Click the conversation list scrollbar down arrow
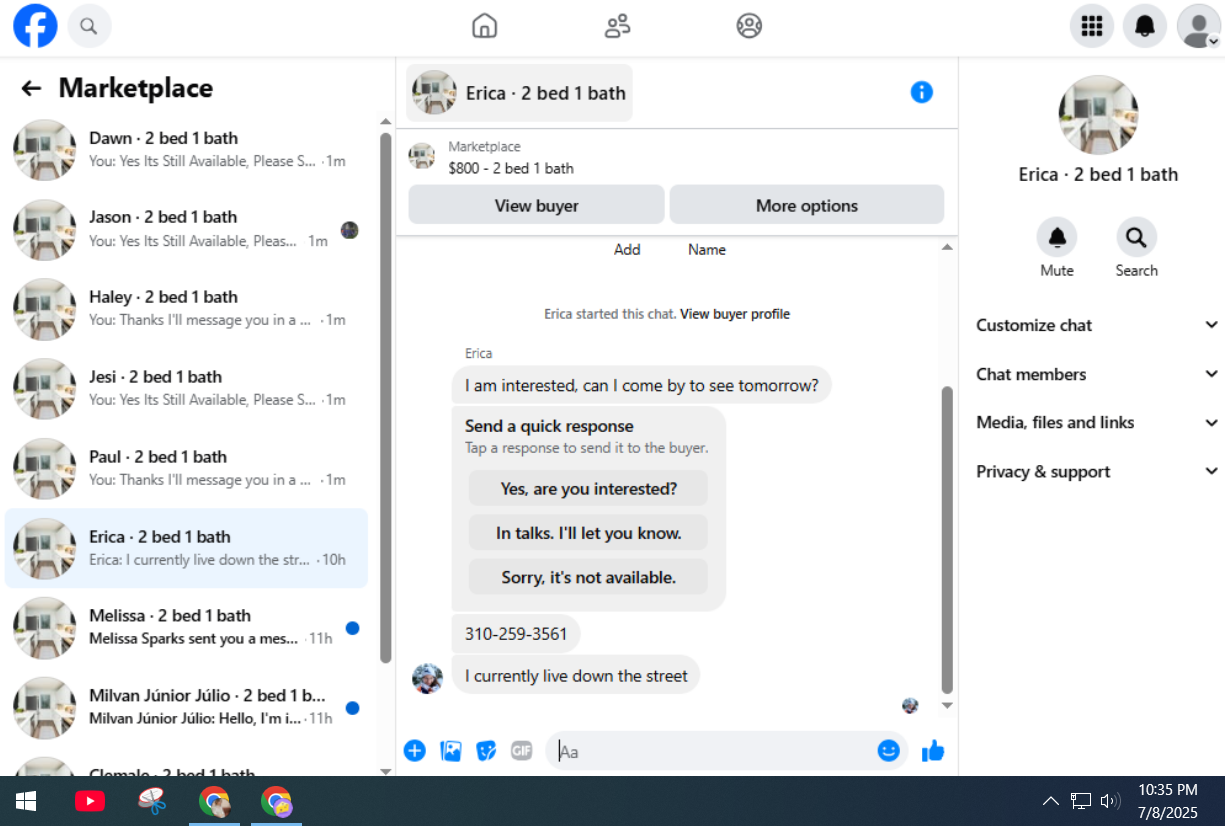Viewport: 1225px width, 826px height. point(386,771)
